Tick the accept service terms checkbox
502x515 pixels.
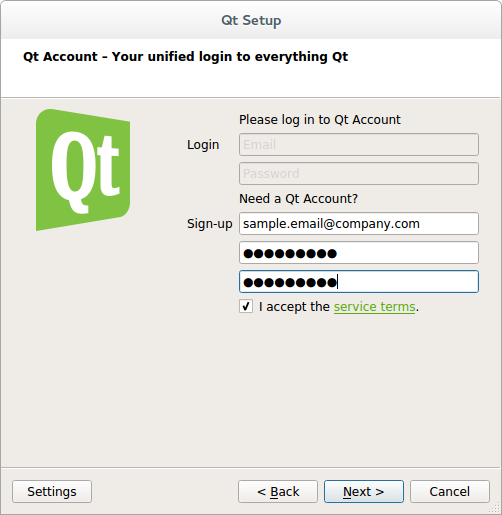(246, 306)
